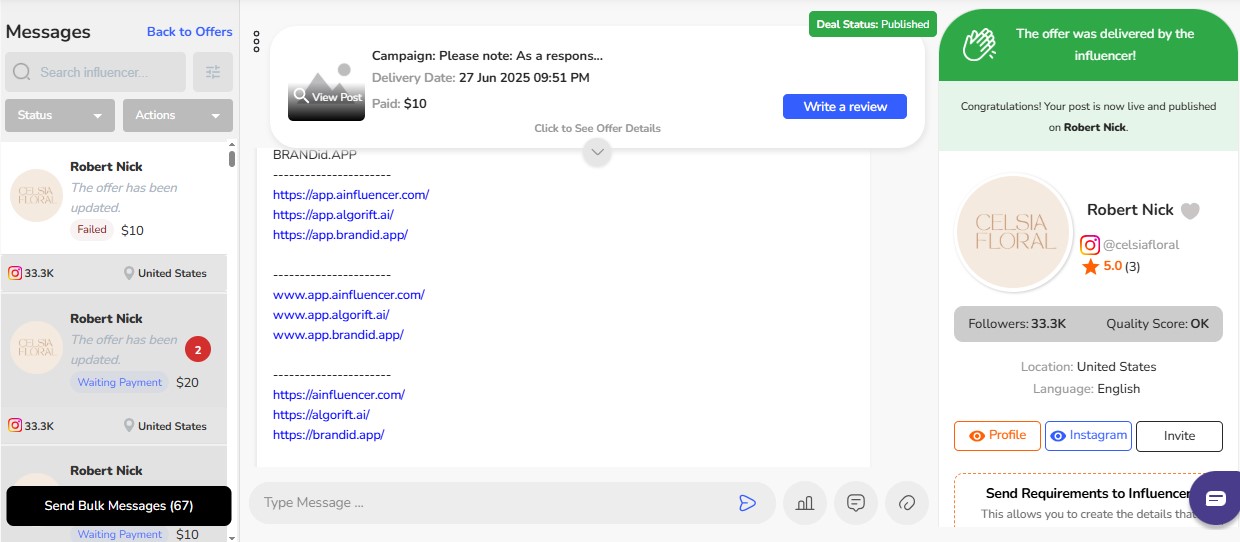Viewport: 1240px width, 542px height.
Task: Click the attachment link icon
Action: [x=907, y=503]
